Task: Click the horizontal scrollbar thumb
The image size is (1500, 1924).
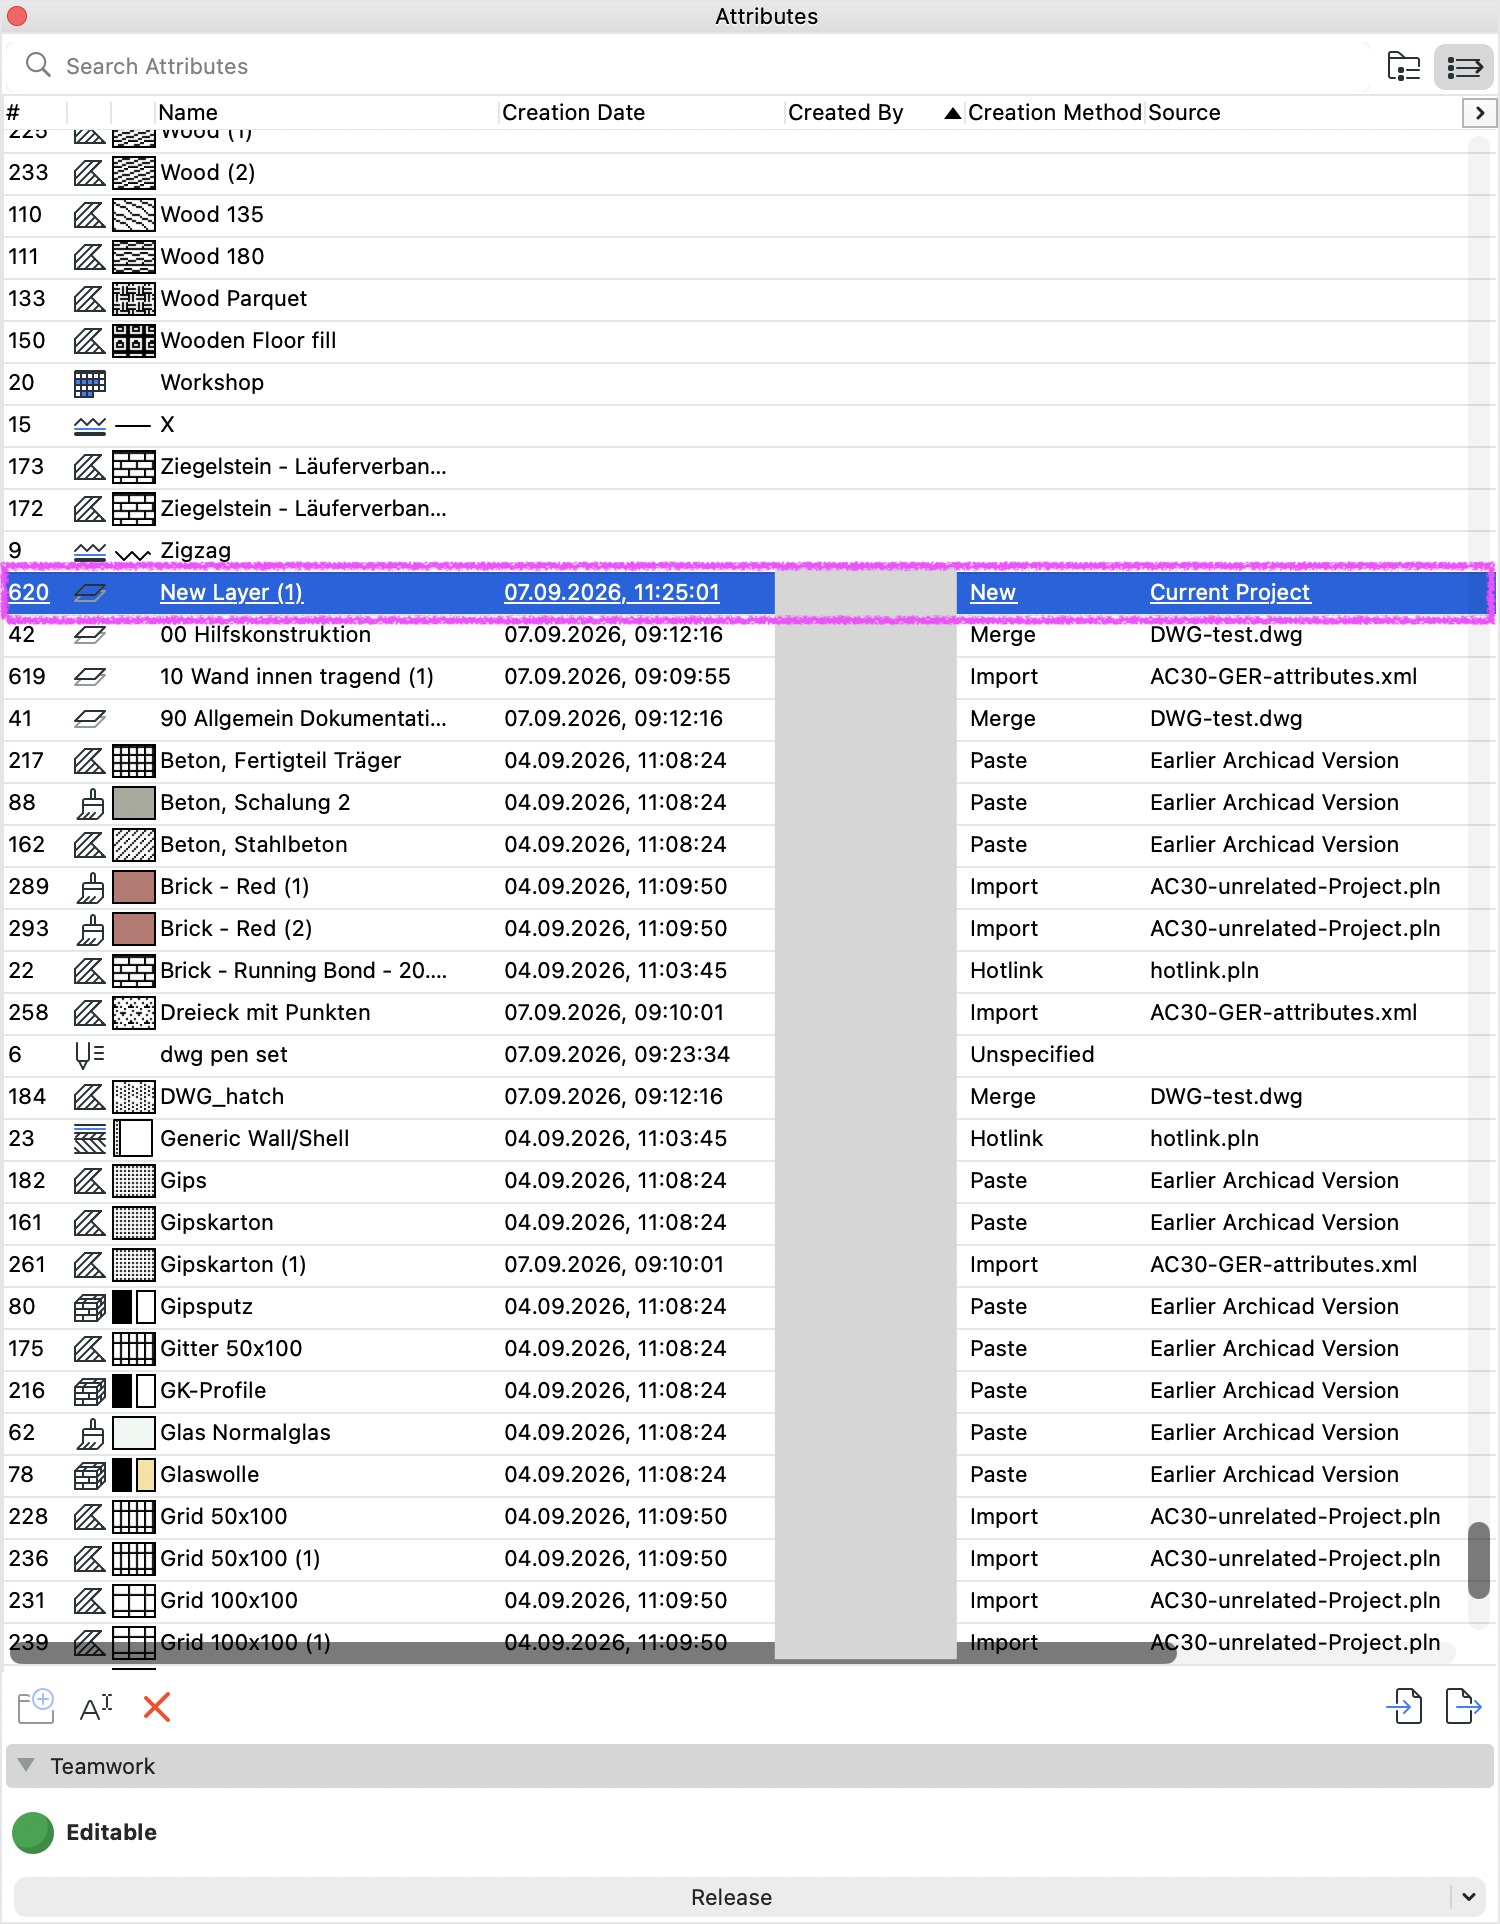Action: [x=592, y=1652]
